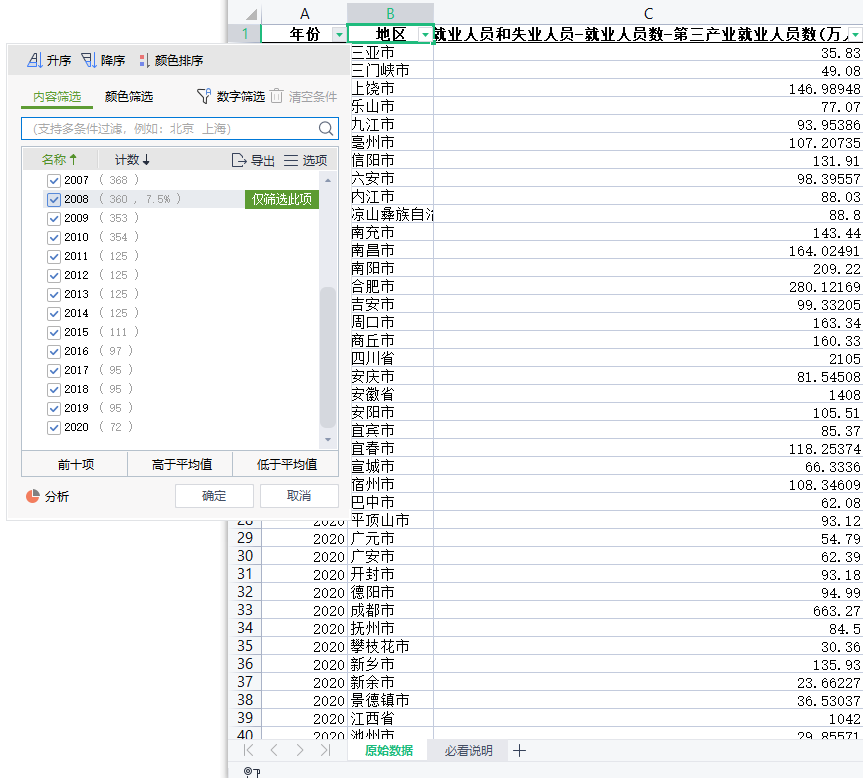Switch to the 颜色筛选 tab
This screenshot has height=778, width=863.
tap(129, 97)
